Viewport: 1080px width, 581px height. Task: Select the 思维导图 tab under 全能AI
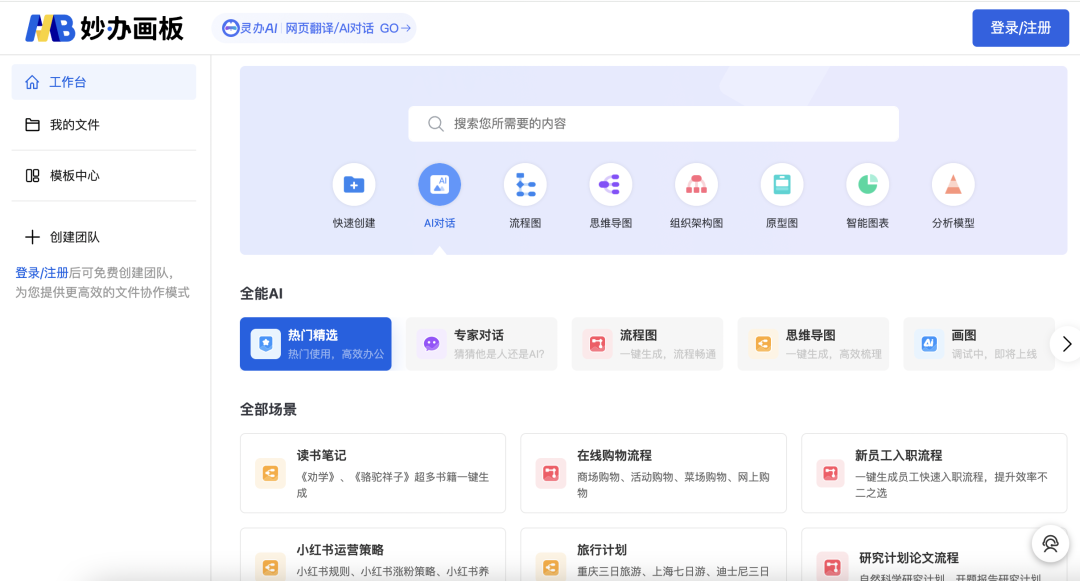click(x=813, y=344)
